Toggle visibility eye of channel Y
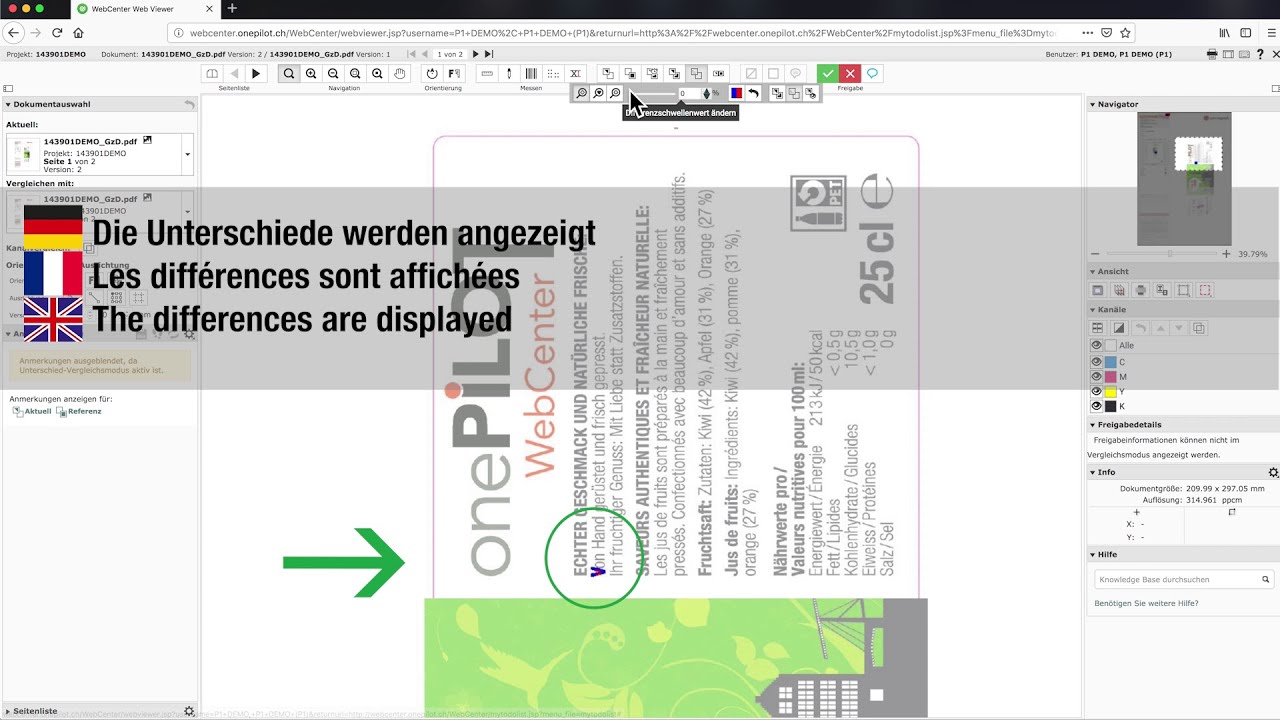The width and height of the screenshot is (1280, 720). [1096, 392]
